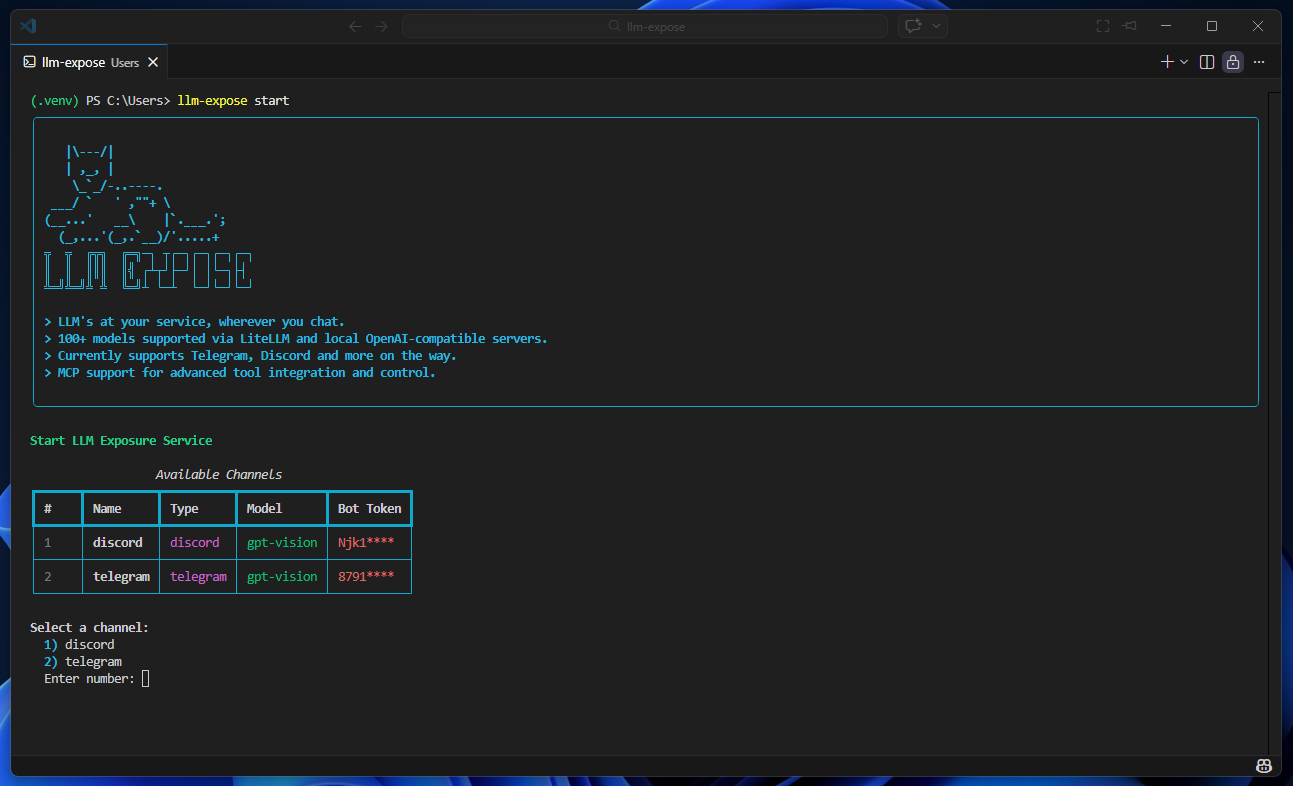Select the llm-expose Users terminal tab

91,62
